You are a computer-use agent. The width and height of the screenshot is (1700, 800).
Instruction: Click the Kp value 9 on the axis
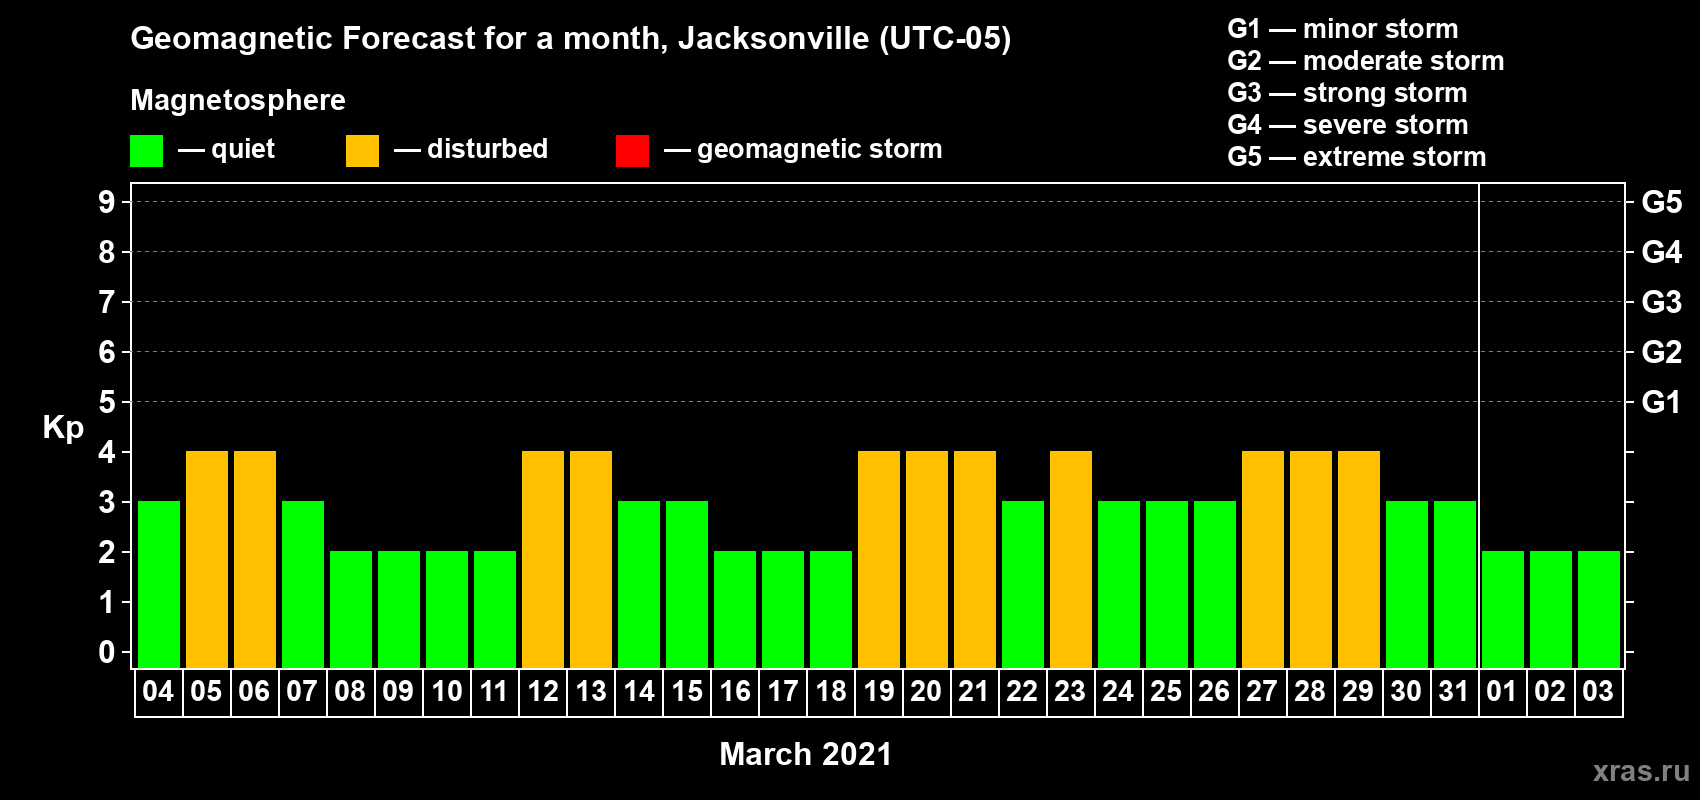(x=107, y=202)
